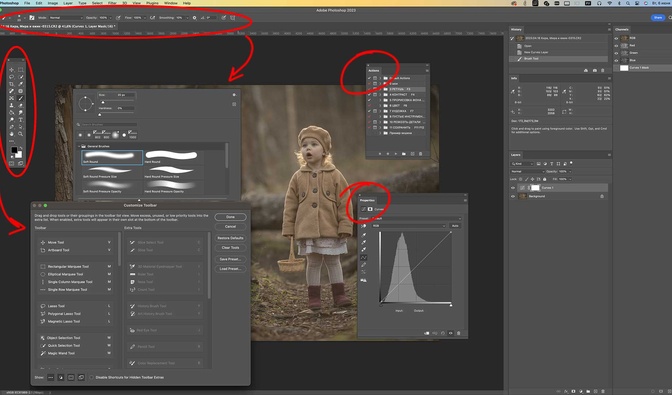Viewport: 672px width, 395px height.
Task: Select the Clone Stamp tool
Action: [x=12, y=105]
